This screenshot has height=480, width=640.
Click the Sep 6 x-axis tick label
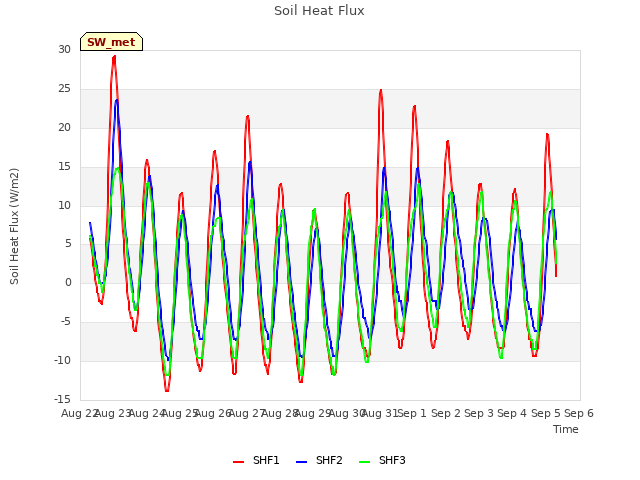click(579, 413)
